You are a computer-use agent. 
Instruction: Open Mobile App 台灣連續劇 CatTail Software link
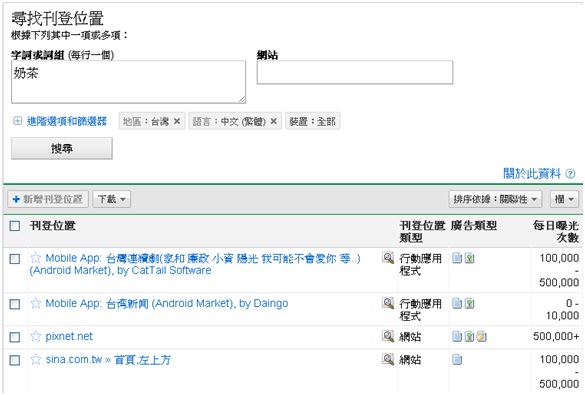coord(195,264)
